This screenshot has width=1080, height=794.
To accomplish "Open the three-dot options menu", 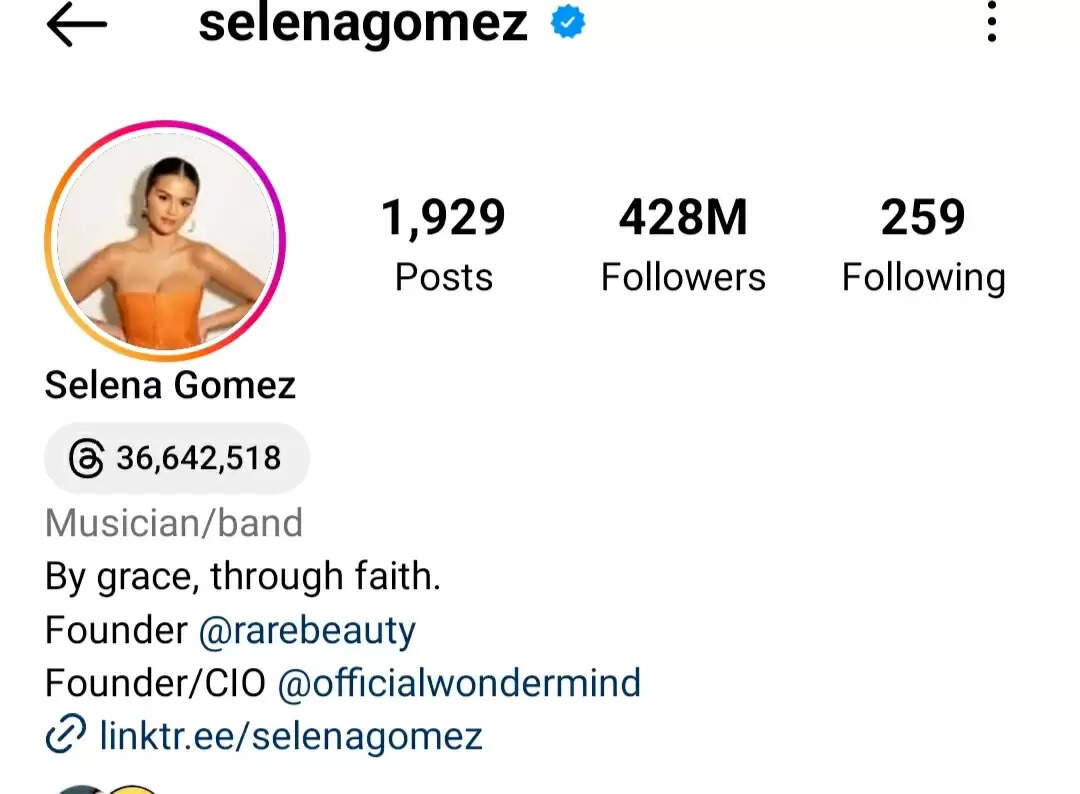I will pyautogui.click(x=991, y=21).
